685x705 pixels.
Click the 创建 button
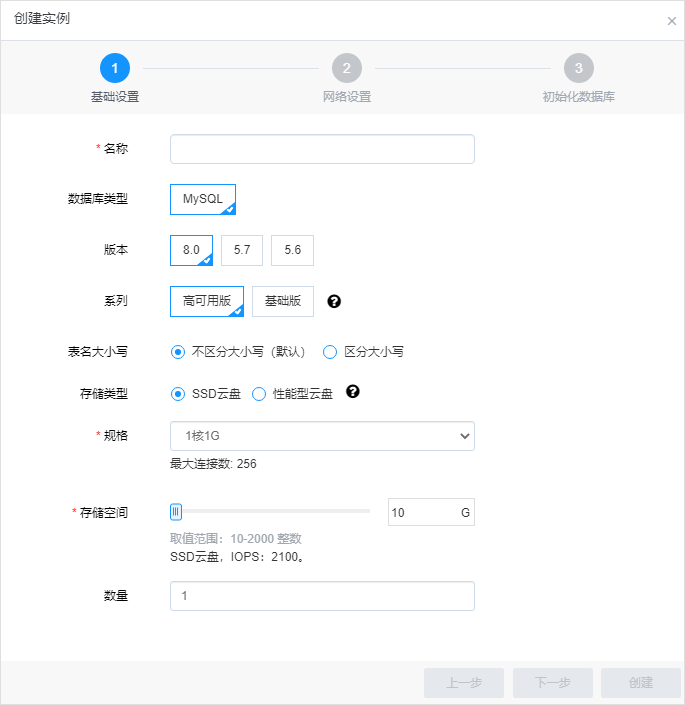coord(641,683)
